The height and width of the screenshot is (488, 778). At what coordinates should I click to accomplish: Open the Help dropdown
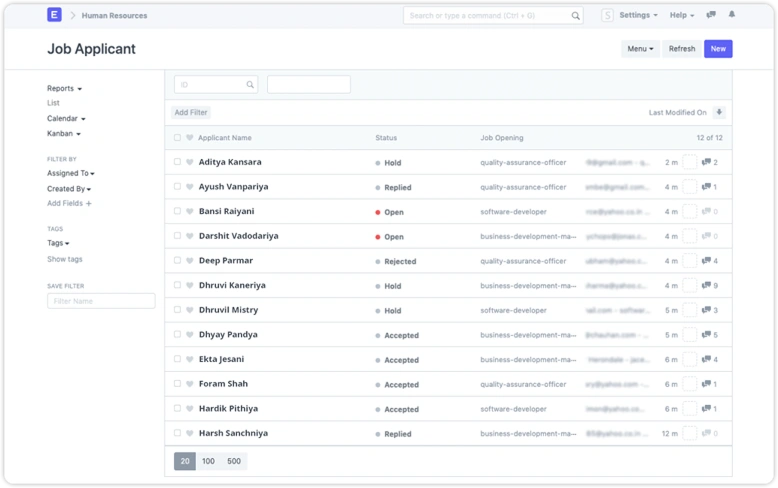(682, 15)
